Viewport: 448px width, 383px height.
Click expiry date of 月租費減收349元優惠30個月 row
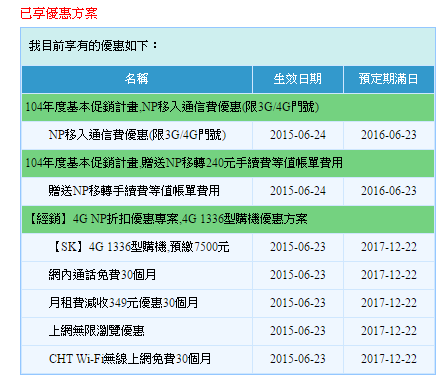[x=389, y=303]
